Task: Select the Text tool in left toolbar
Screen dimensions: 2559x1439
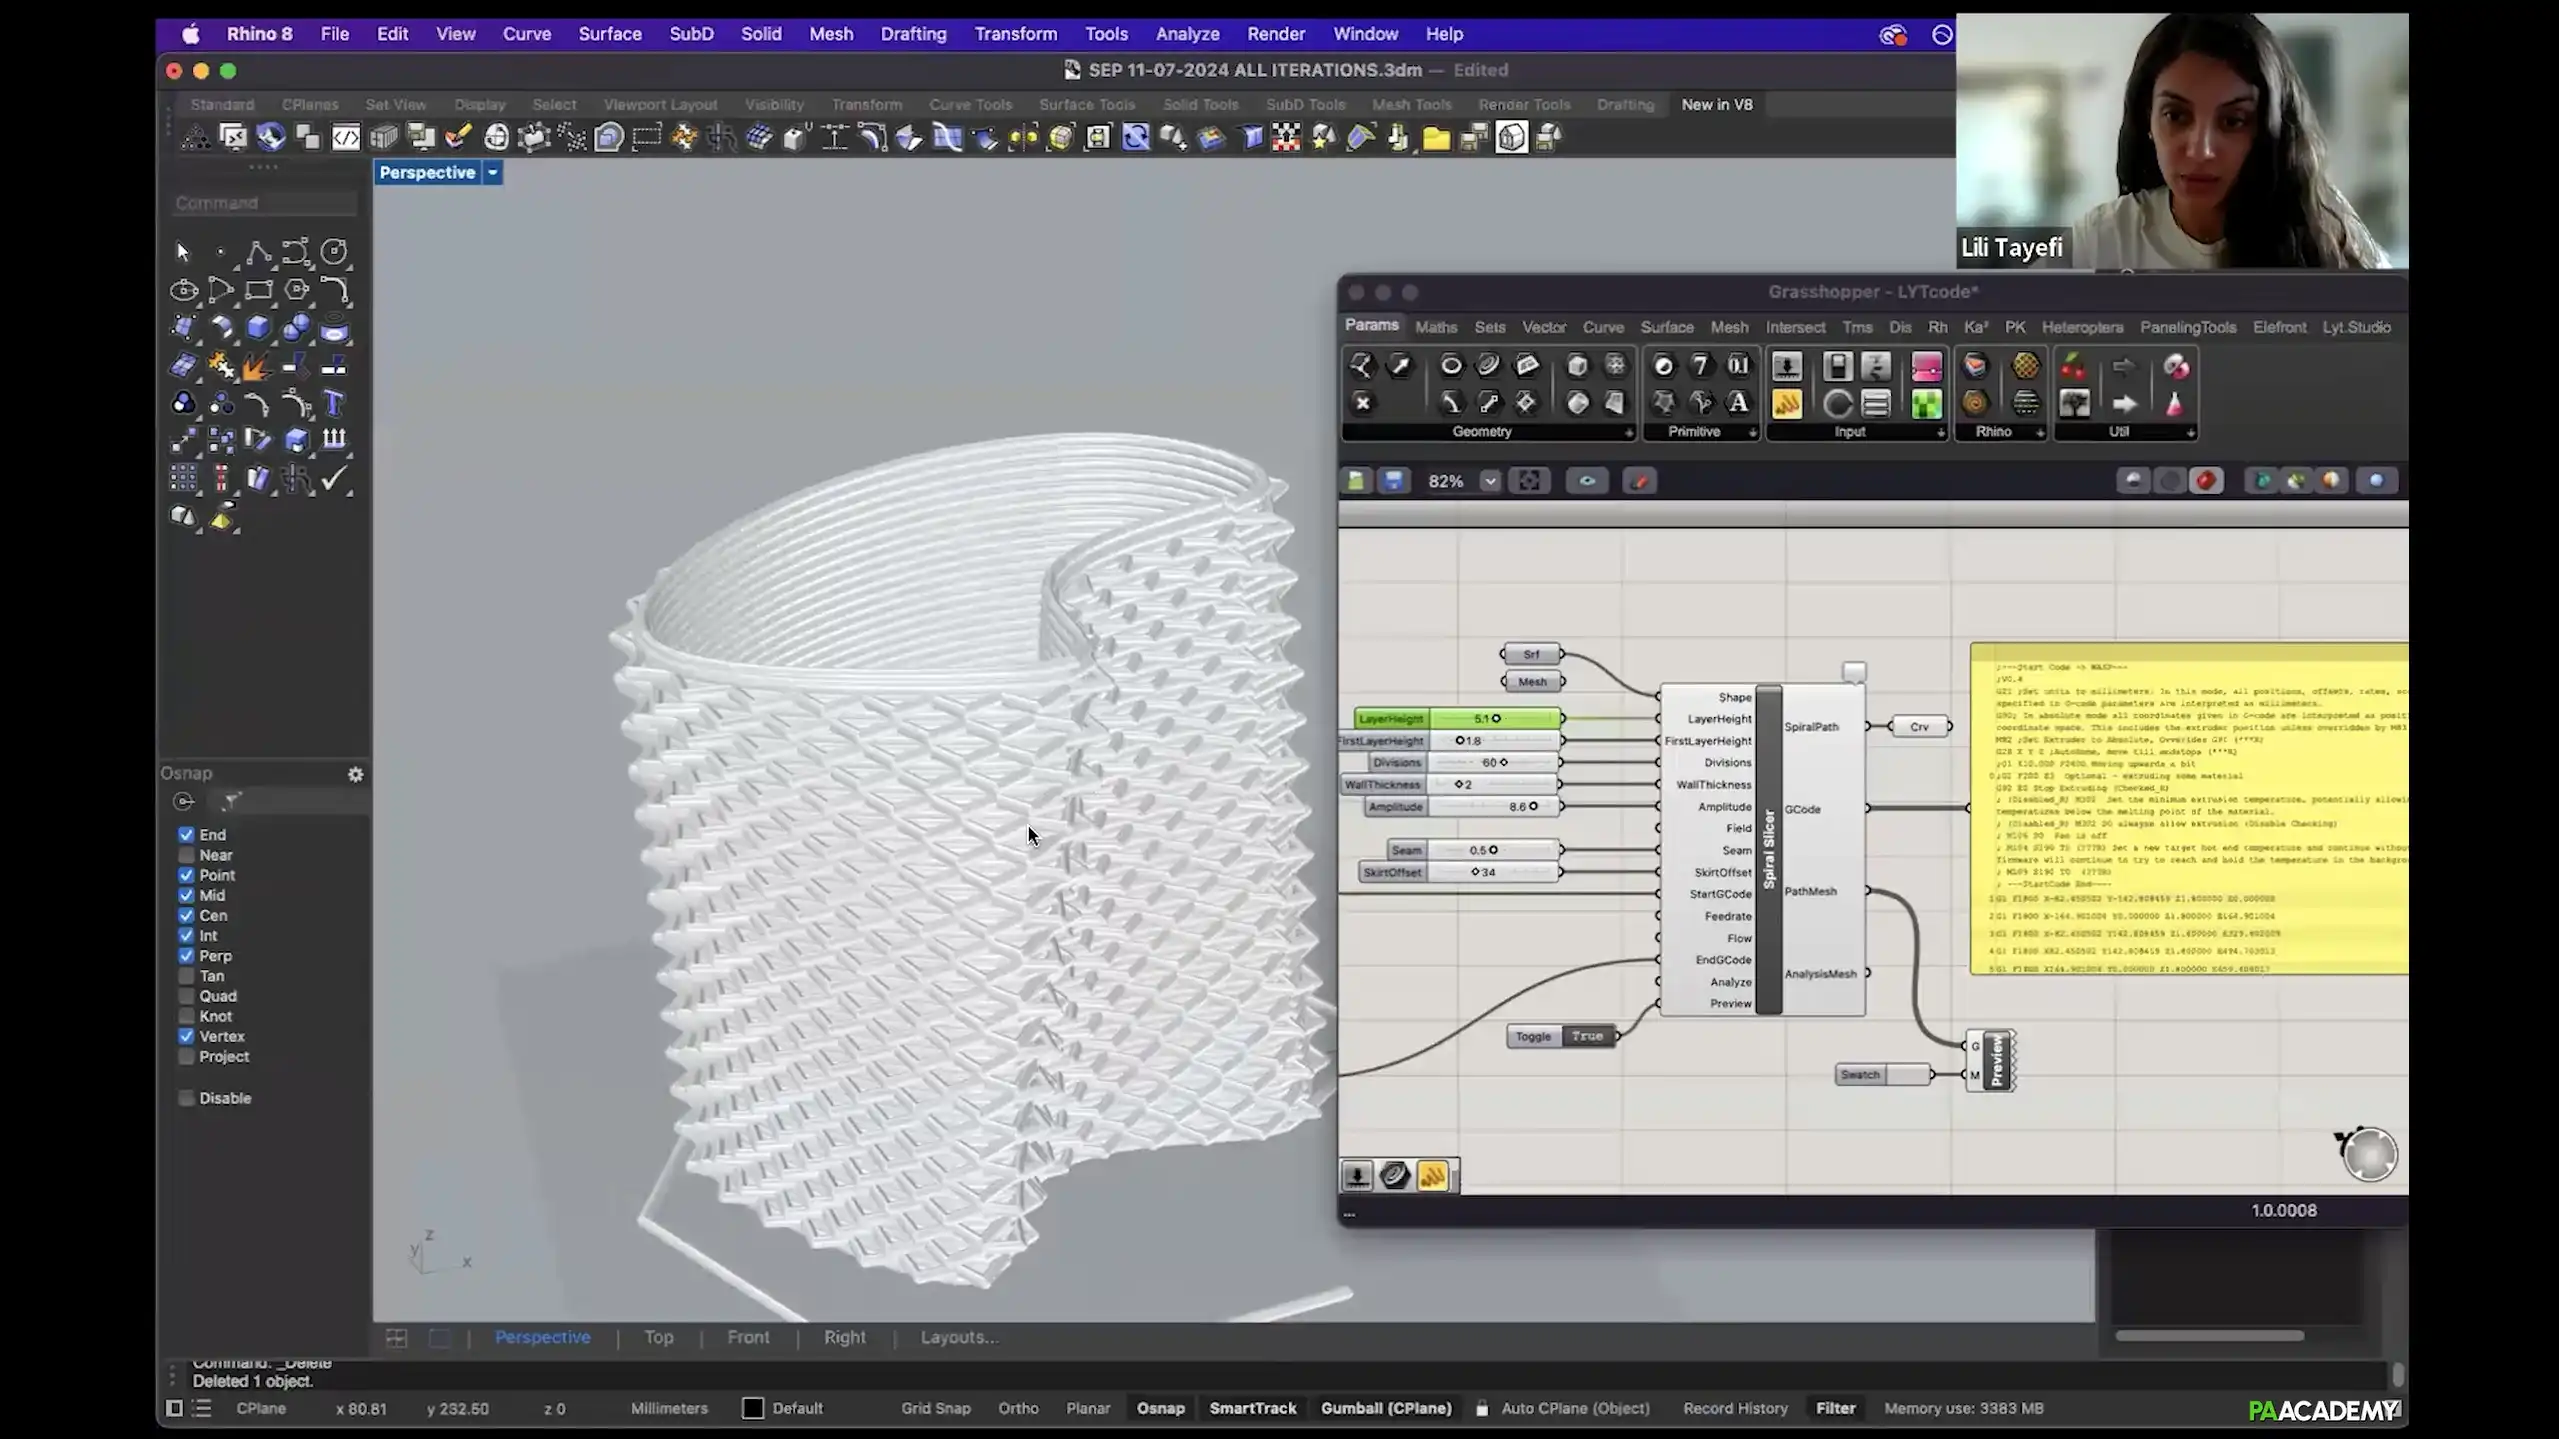Action: click(x=334, y=404)
